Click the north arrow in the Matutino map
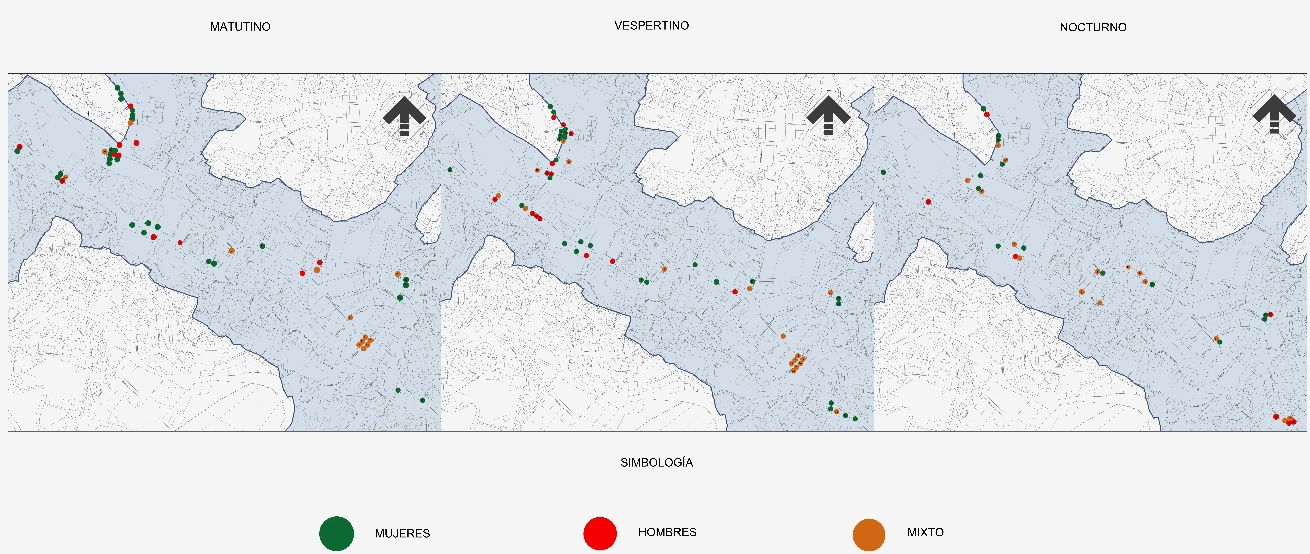The height and width of the screenshot is (554, 1310). coord(404,116)
